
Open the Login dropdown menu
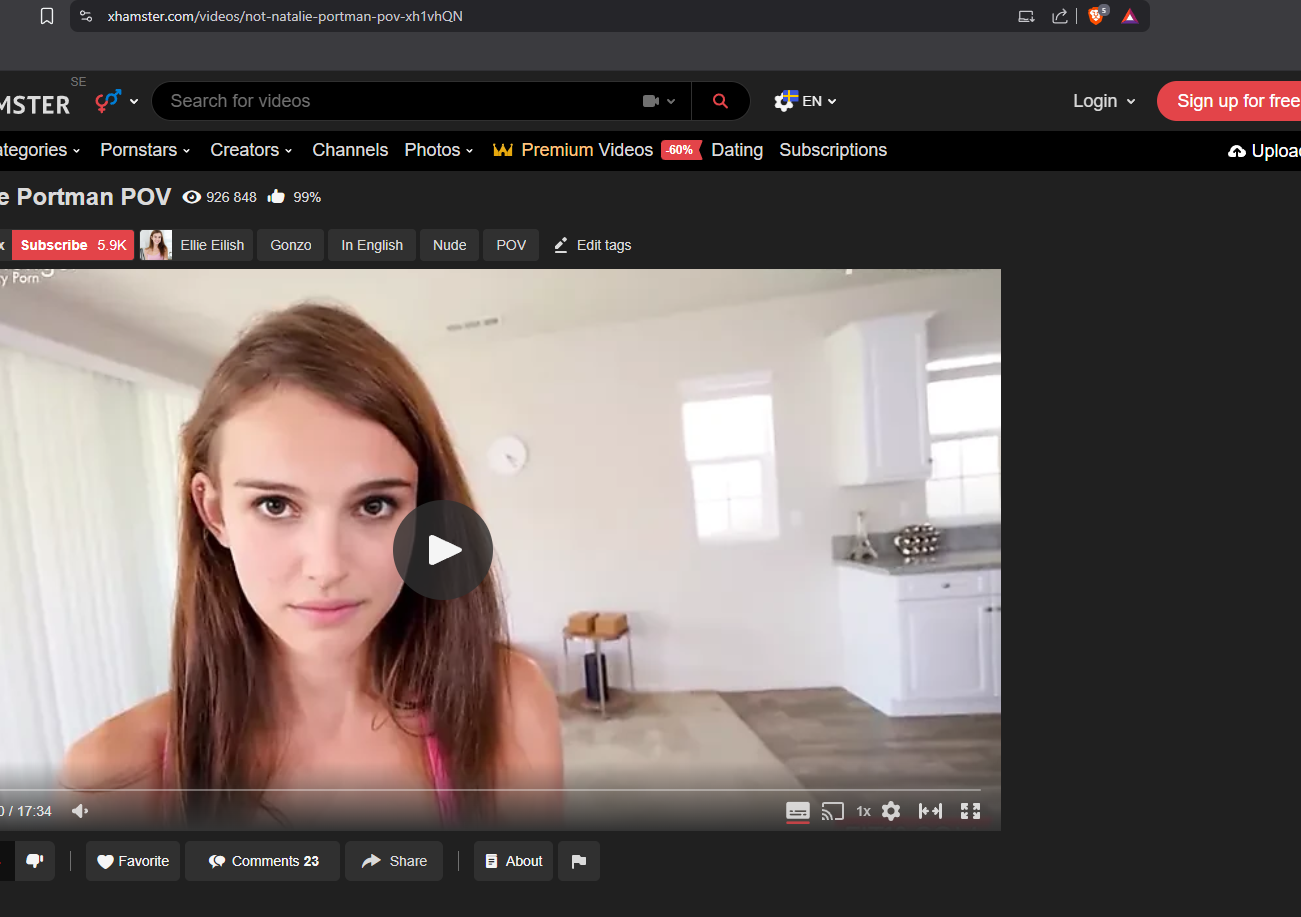coord(1103,101)
